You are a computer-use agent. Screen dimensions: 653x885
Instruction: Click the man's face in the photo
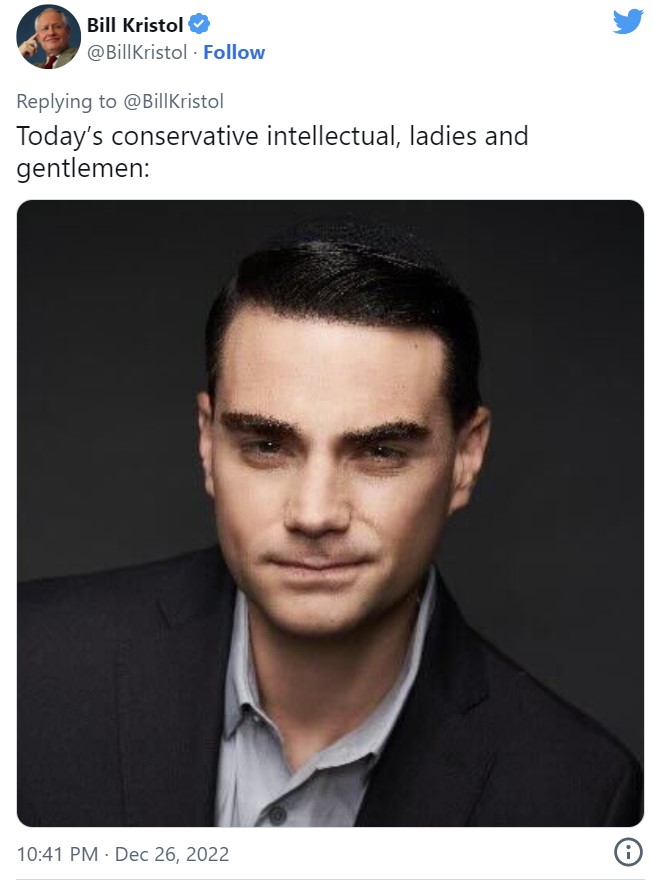pos(333,480)
